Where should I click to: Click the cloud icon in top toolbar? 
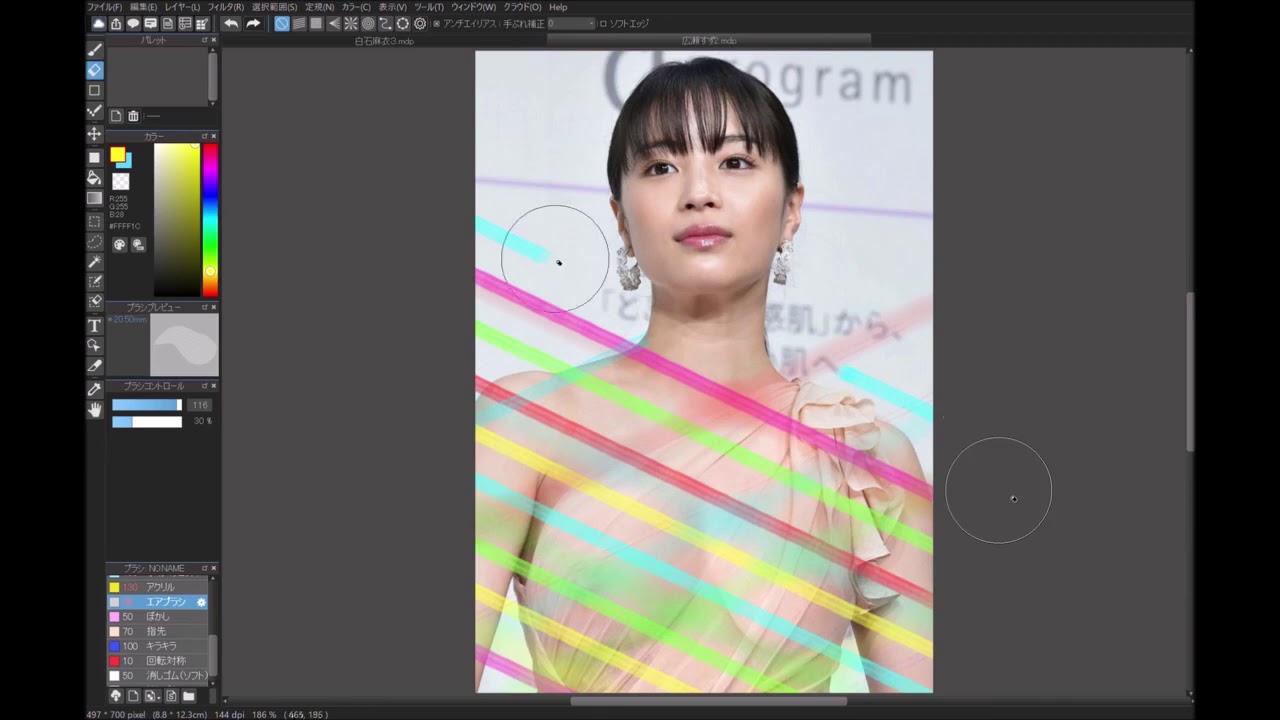click(99, 24)
